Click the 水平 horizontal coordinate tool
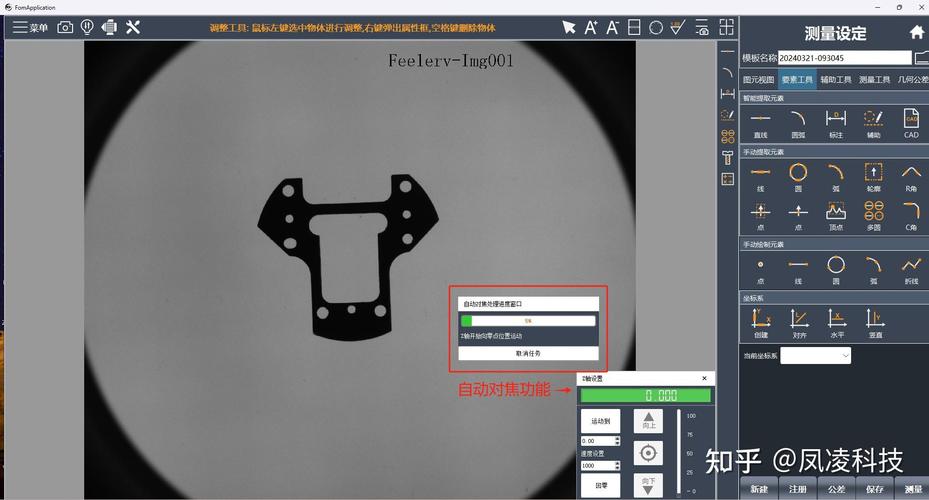 click(837, 323)
